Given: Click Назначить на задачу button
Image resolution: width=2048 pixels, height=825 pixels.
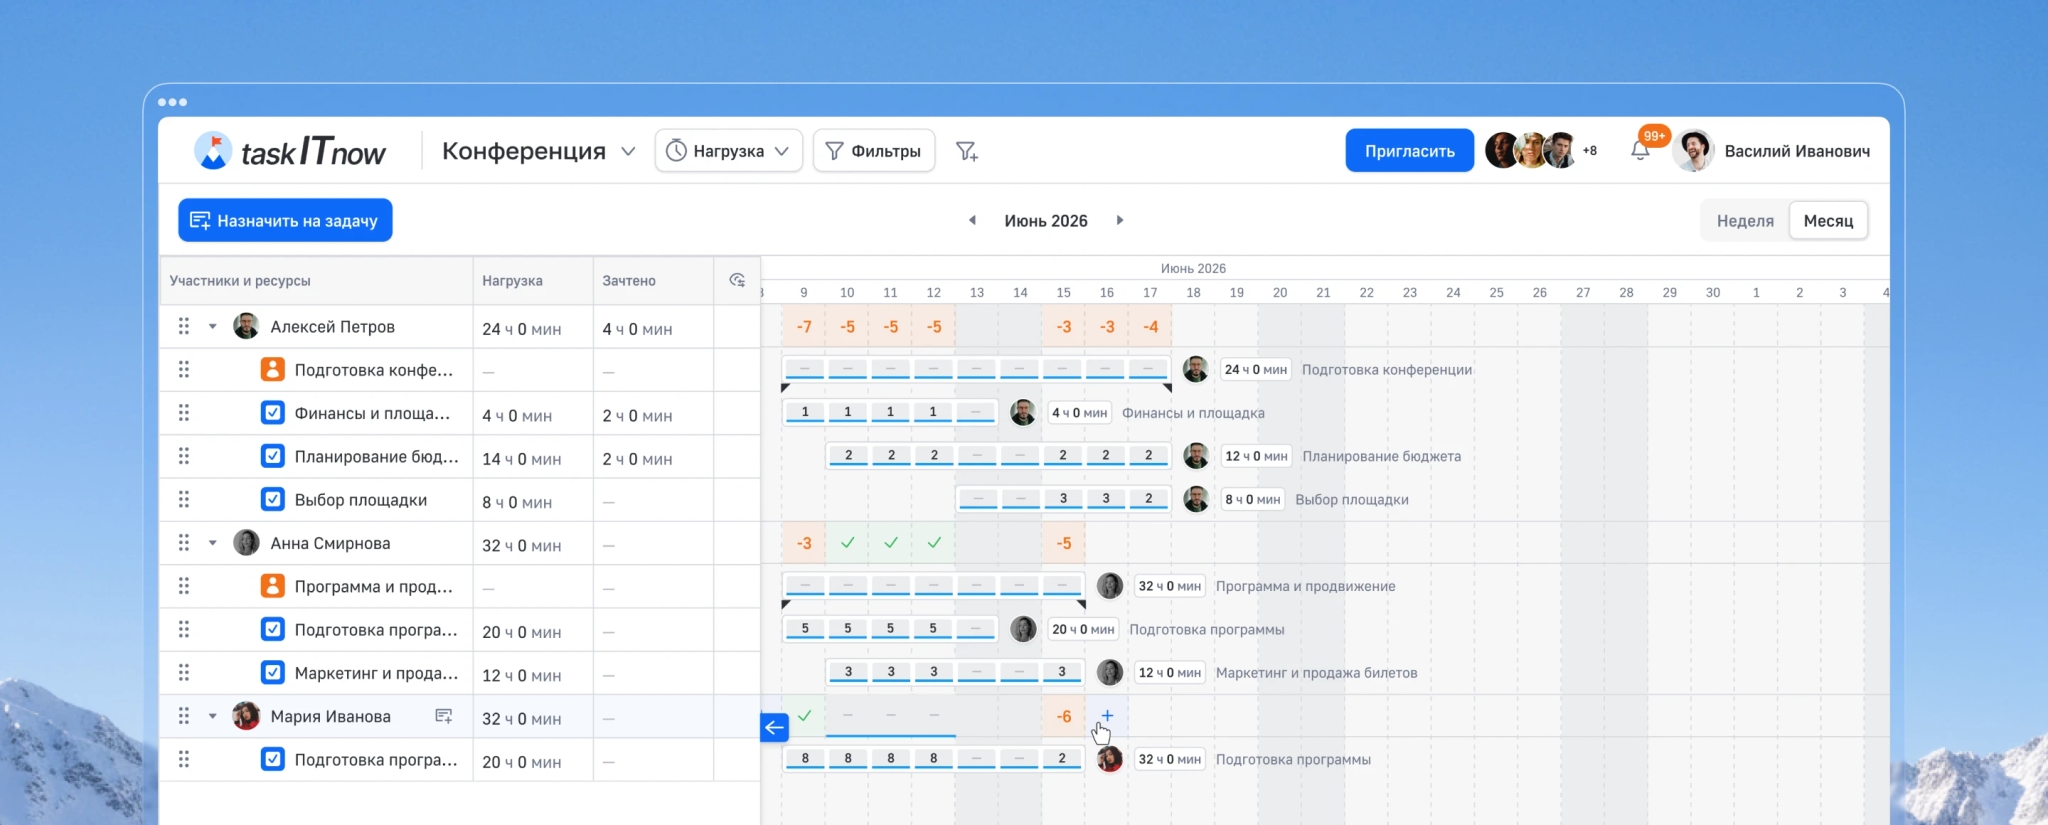Looking at the screenshot, I should point(285,220).
